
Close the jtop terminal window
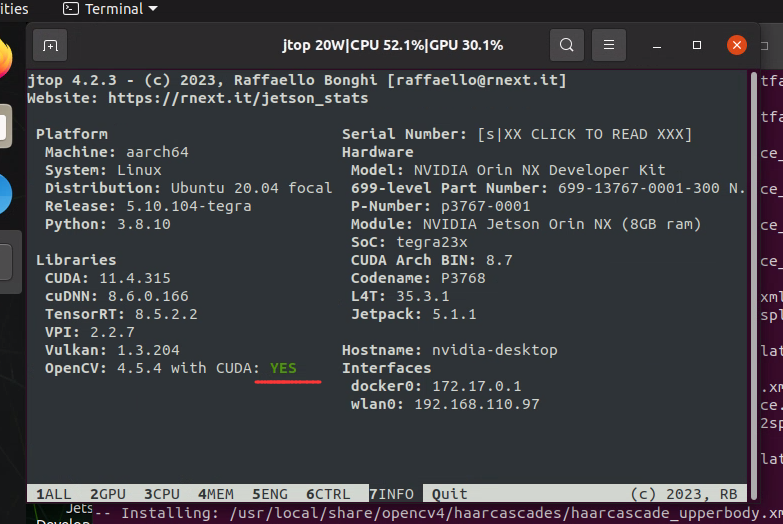[x=737, y=45]
